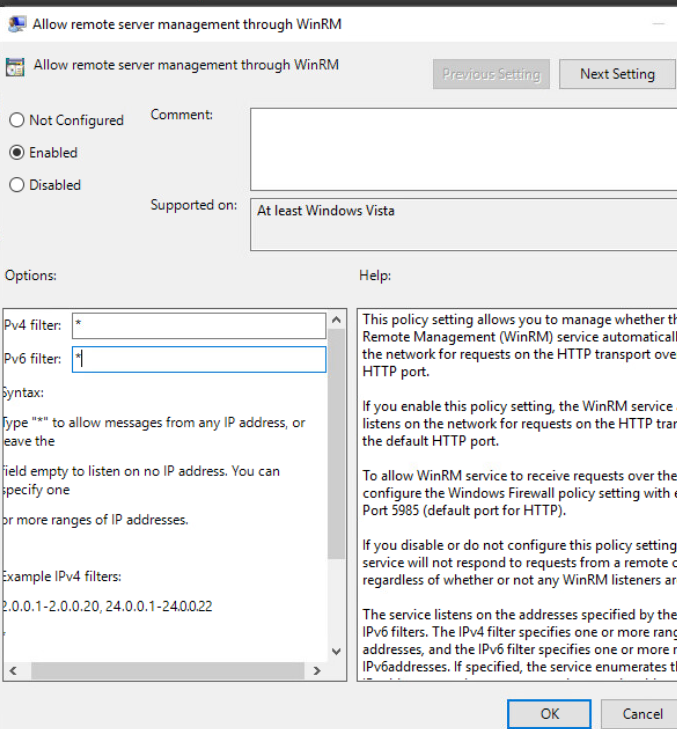This screenshot has width=677, height=729.
Task: Click the down arrow of Options scrollbar
Action: coord(337,651)
